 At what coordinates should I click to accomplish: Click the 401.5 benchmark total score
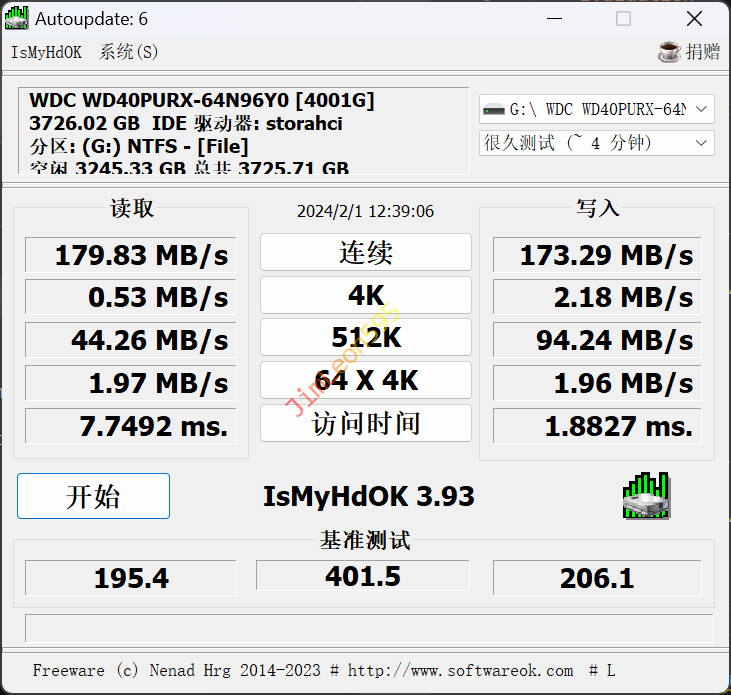(x=363, y=576)
